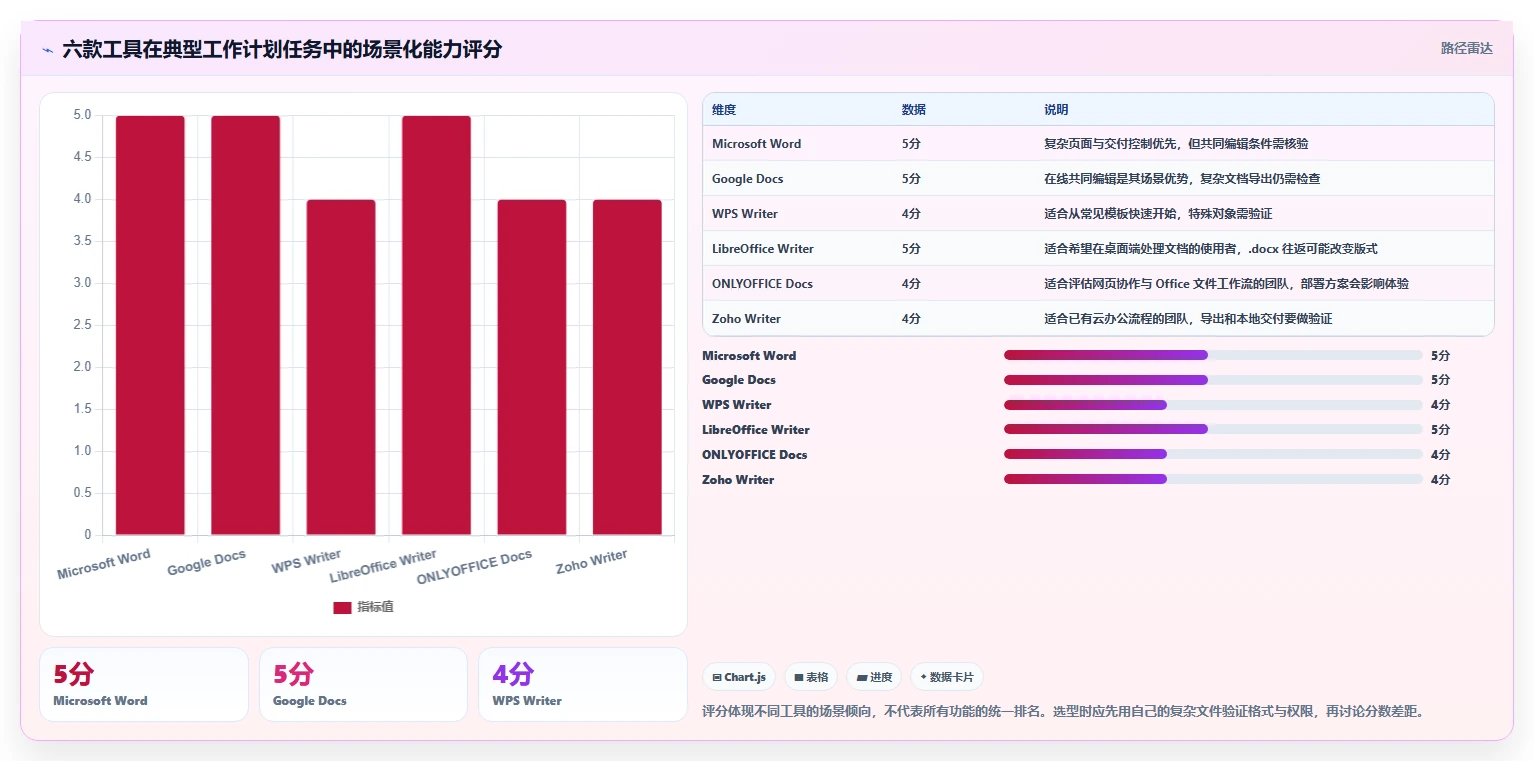The image size is (1534, 761).
Task: Click the LibreOffice Writer cell in the table
Action: [763, 249]
